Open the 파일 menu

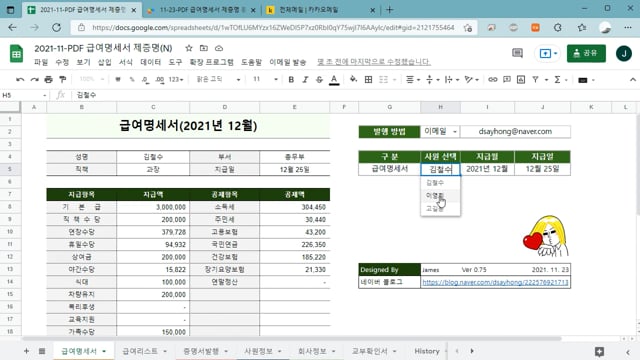point(41,62)
